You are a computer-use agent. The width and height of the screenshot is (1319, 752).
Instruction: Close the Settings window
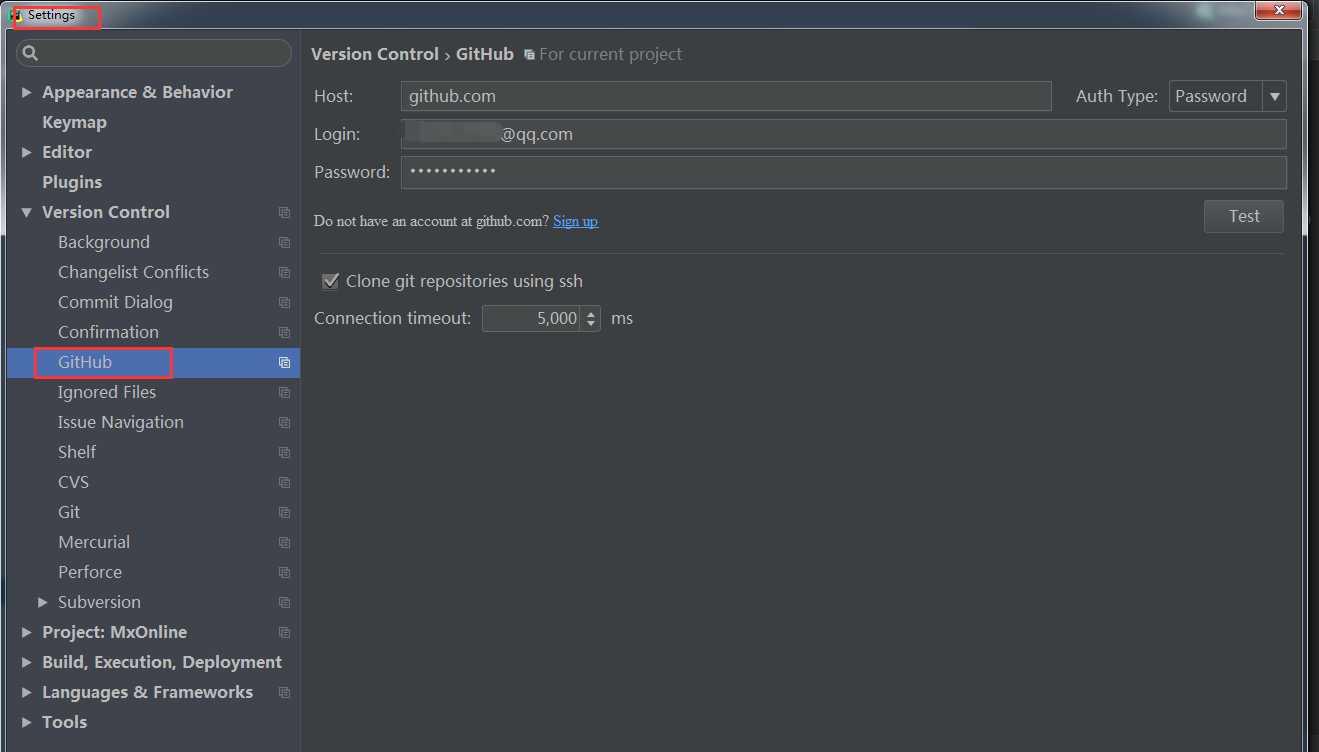point(1280,10)
